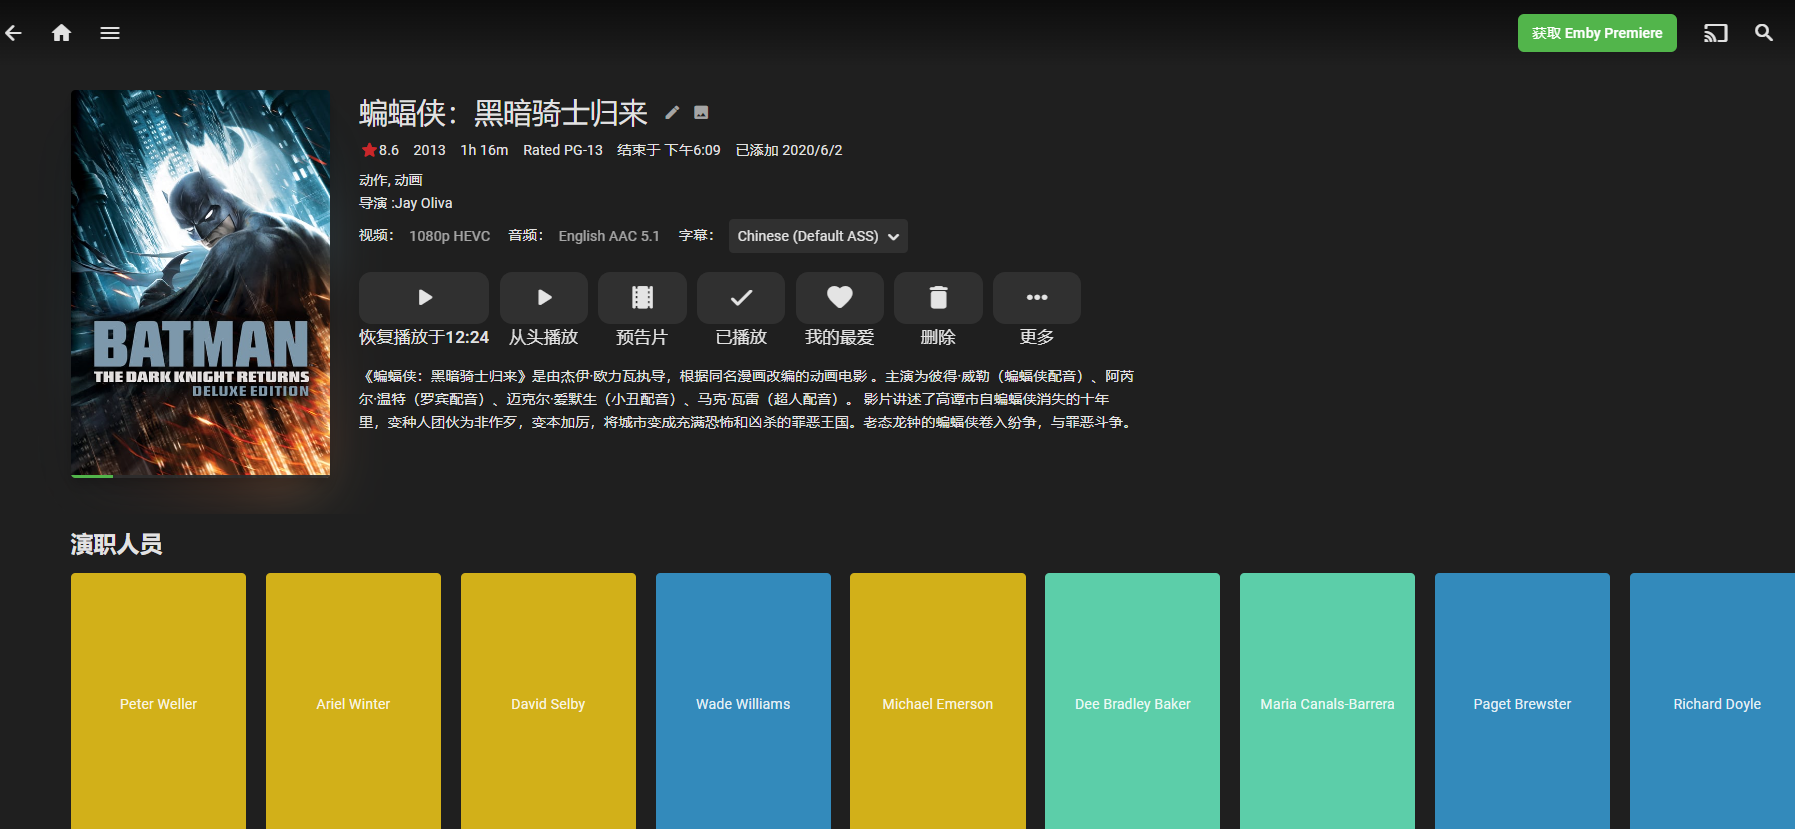Open the Ariel Winter cast card
This screenshot has height=829, width=1795.
point(353,701)
